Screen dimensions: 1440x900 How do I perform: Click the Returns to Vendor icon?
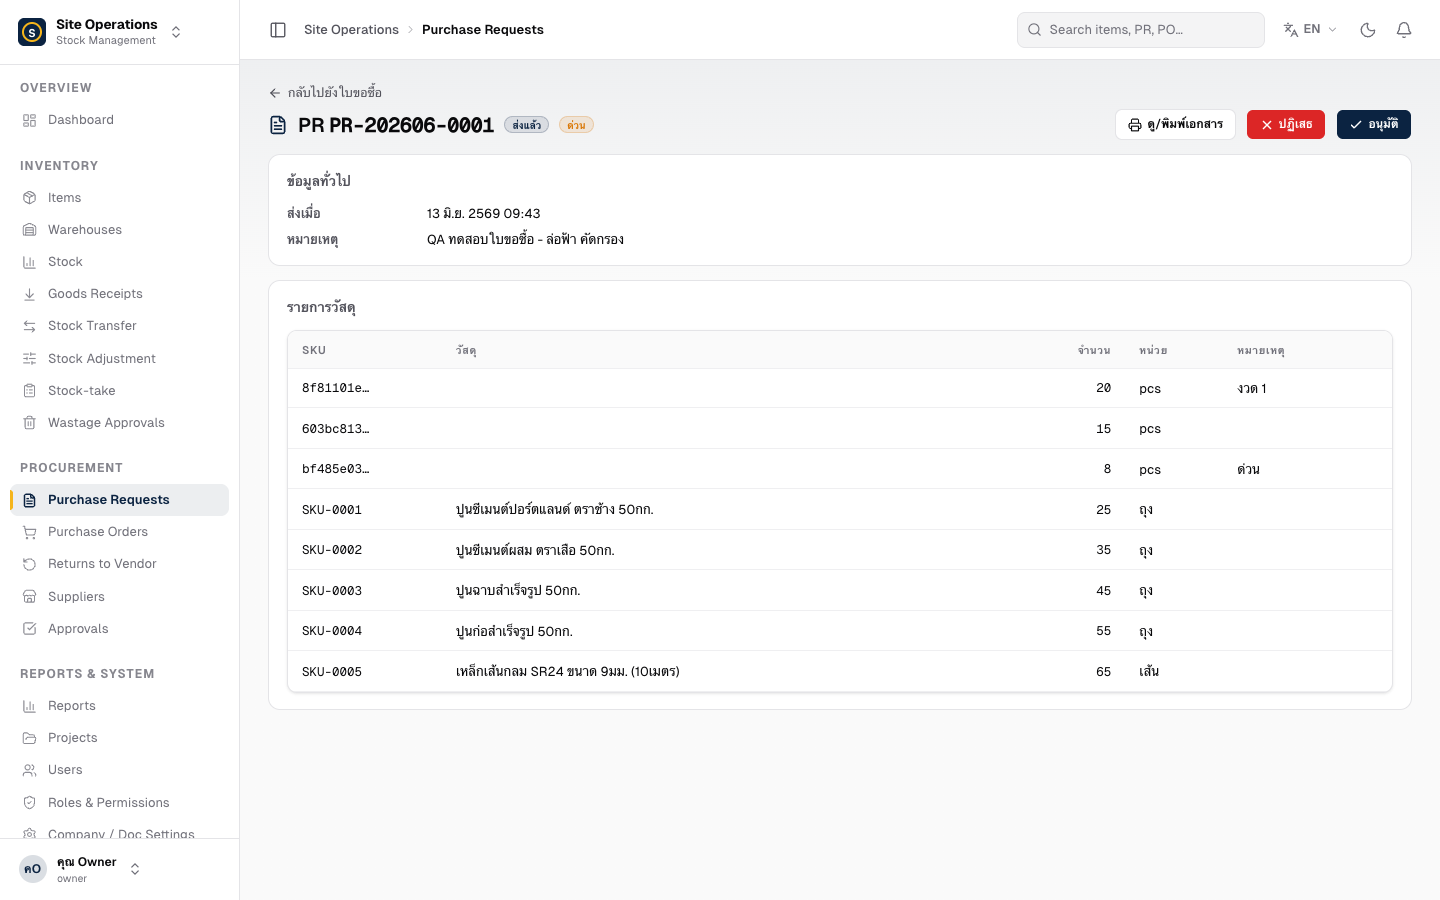tap(30, 564)
